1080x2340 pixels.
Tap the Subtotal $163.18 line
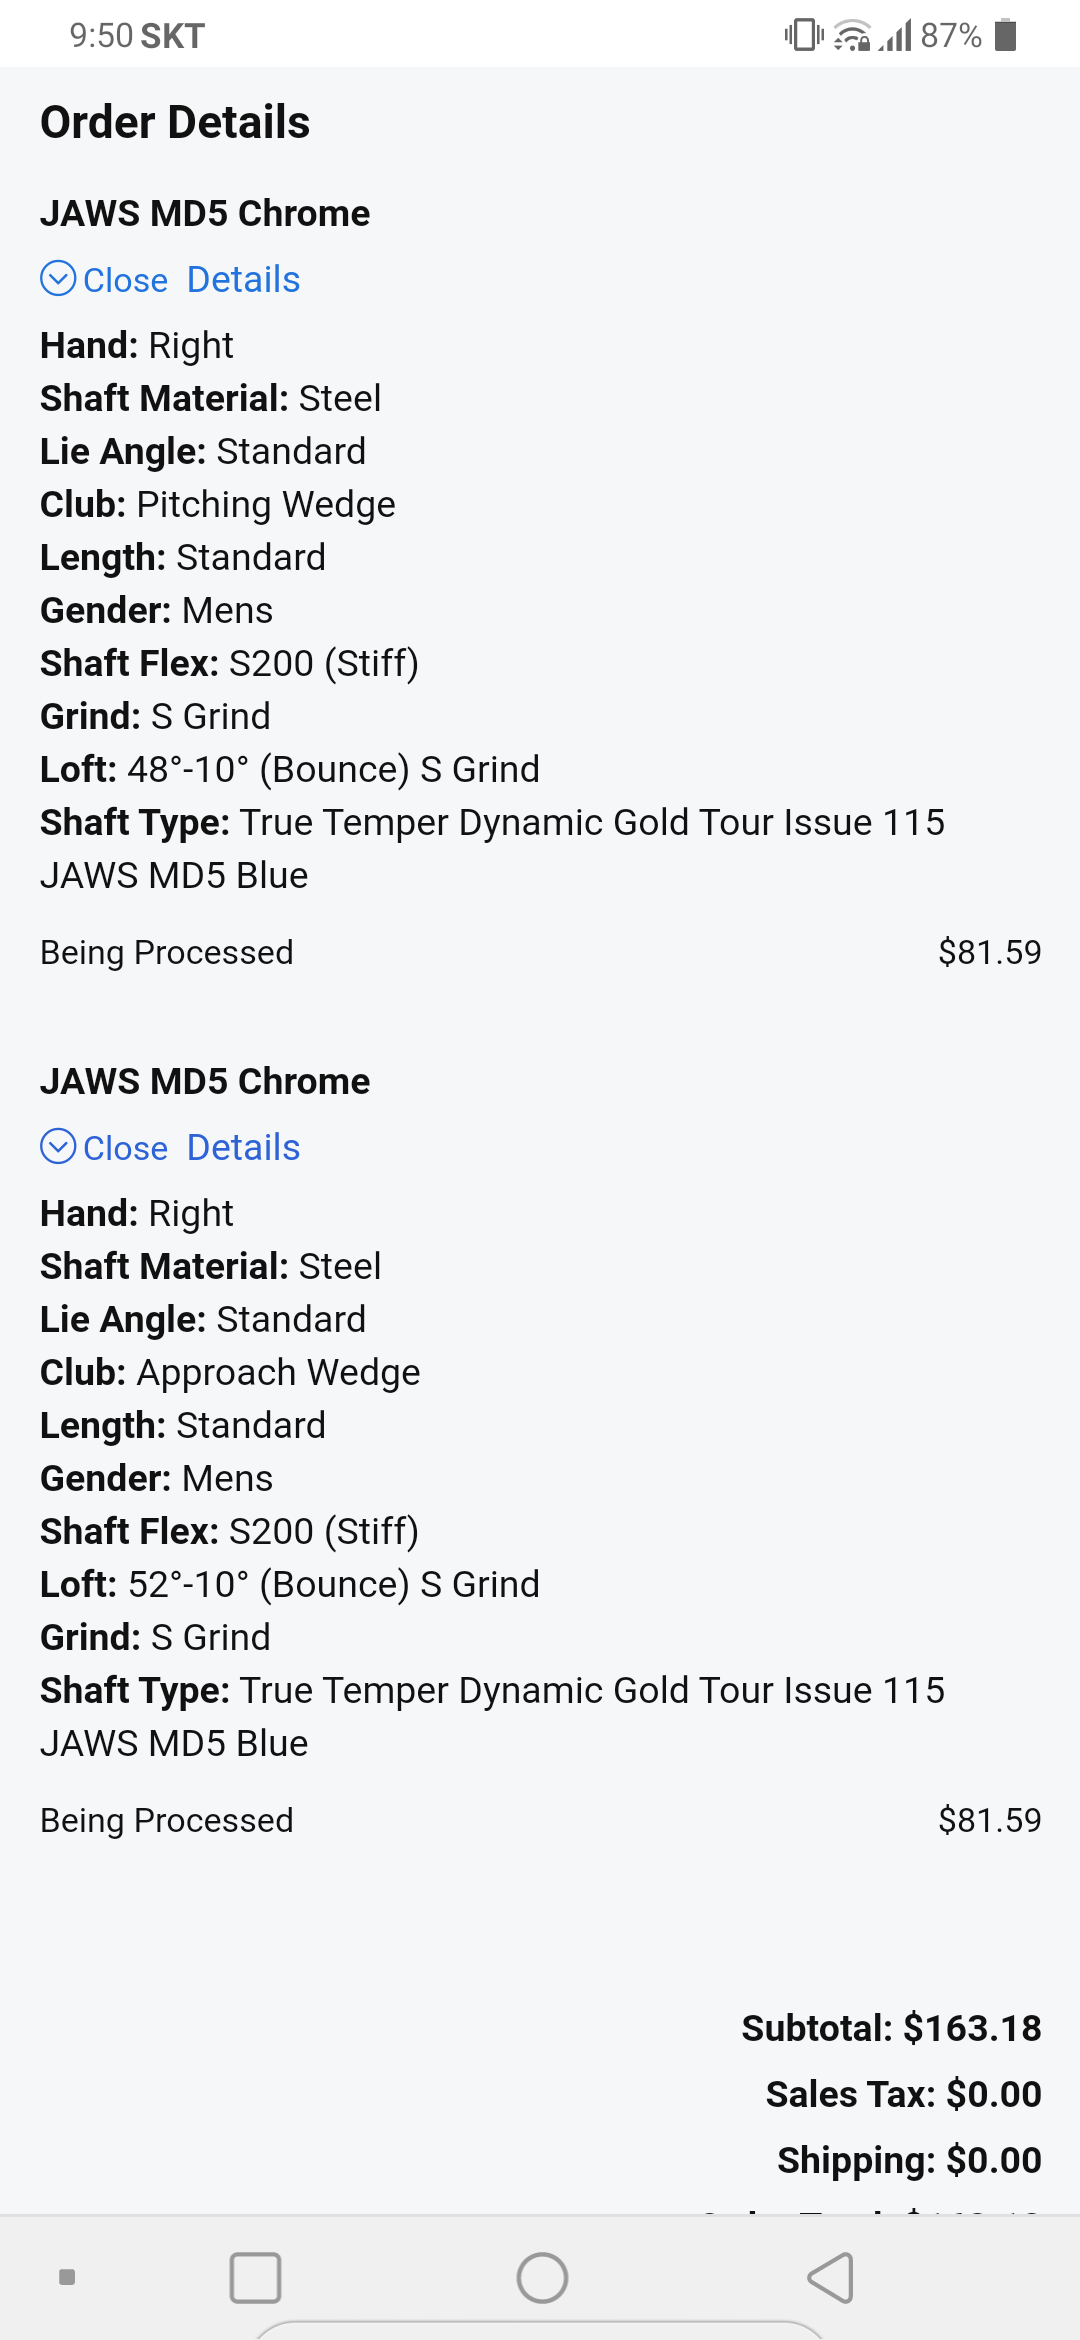(891, 2028)
